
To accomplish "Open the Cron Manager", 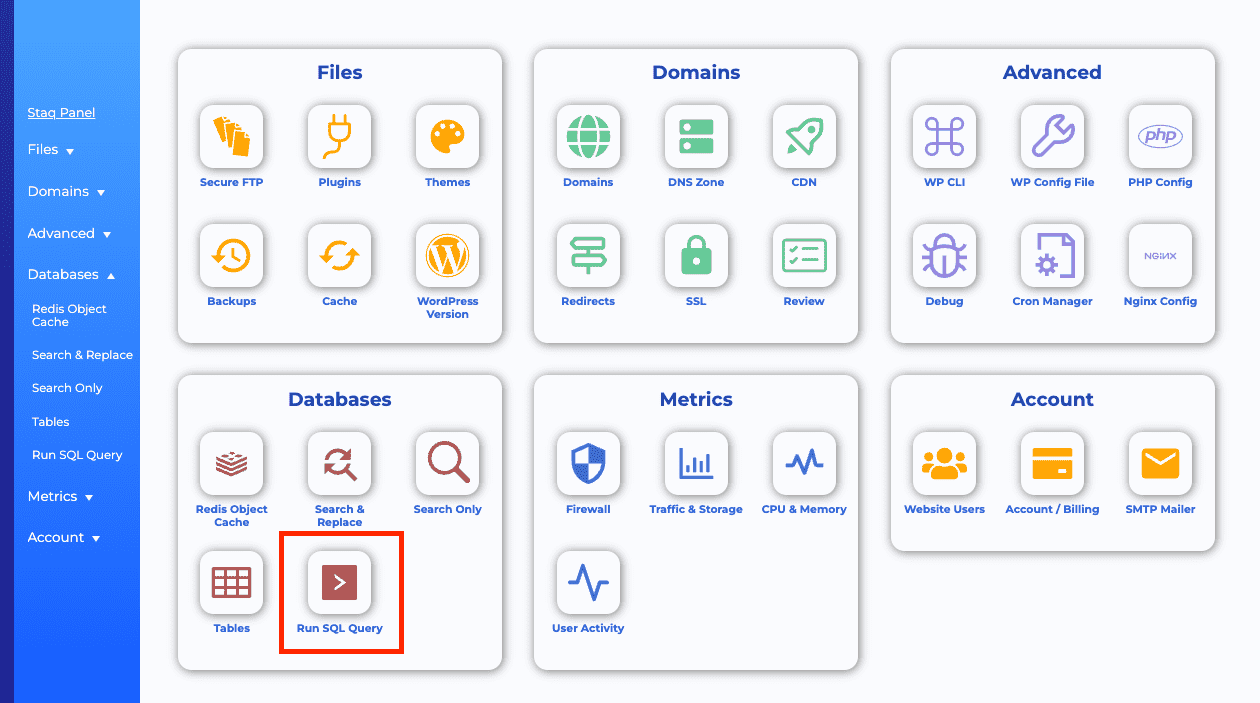I will (x=1052, y=255).
